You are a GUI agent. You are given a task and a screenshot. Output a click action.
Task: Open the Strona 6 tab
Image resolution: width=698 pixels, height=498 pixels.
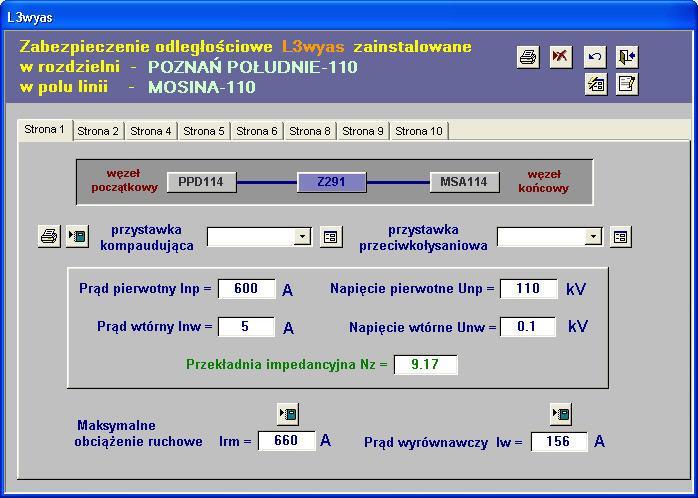[257, 131]
